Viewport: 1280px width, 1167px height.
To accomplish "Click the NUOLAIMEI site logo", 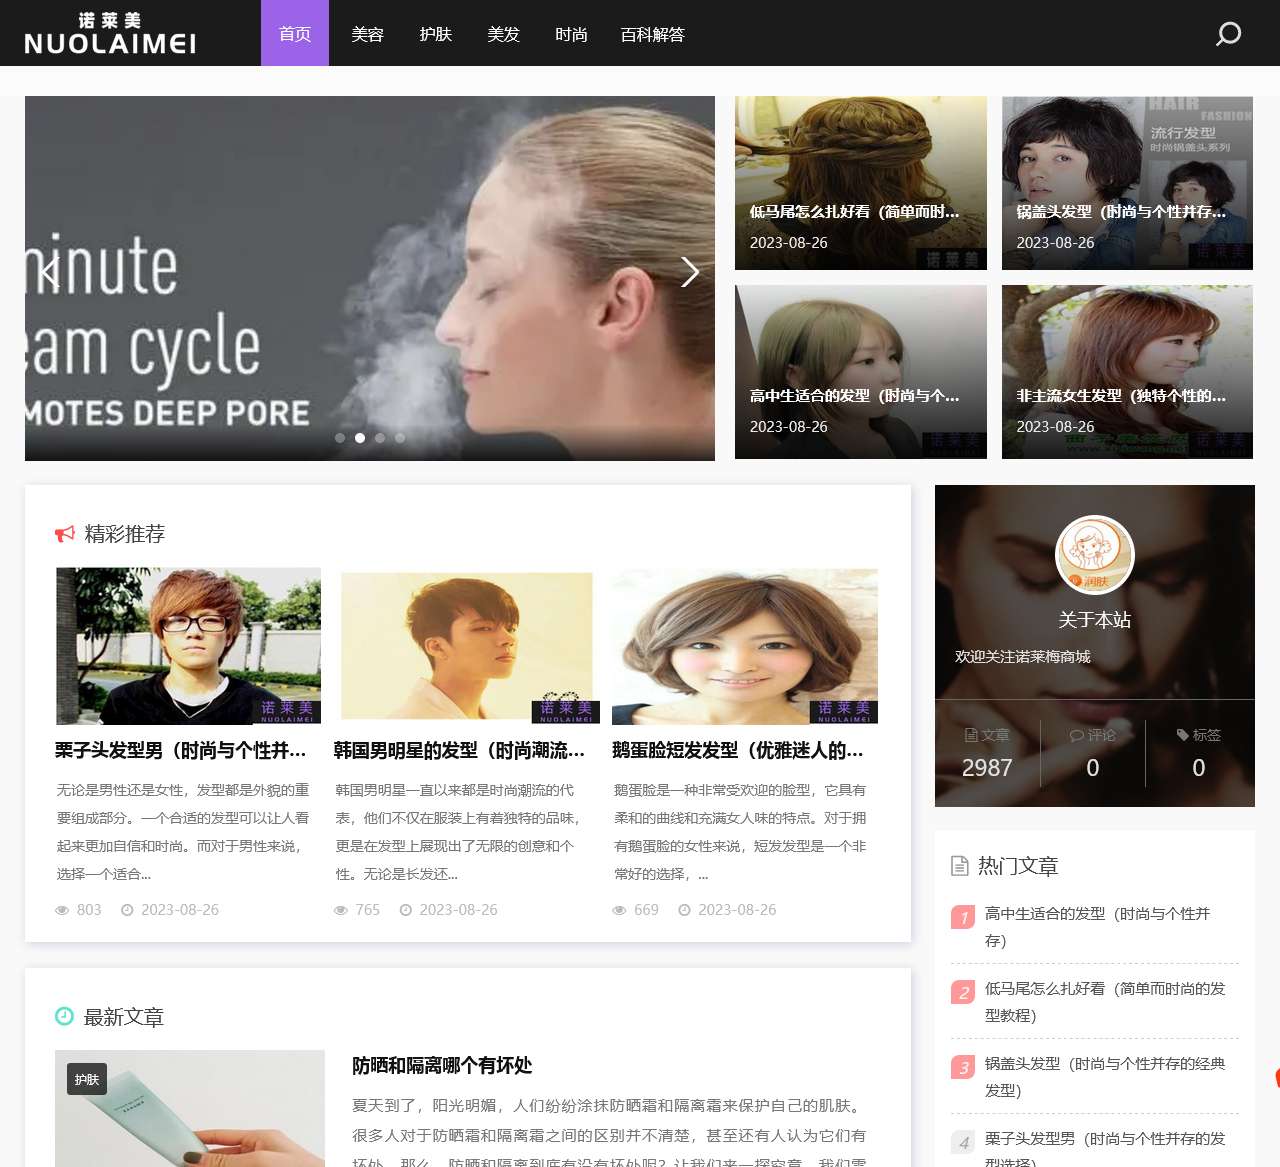I will [x=110, y=33].
